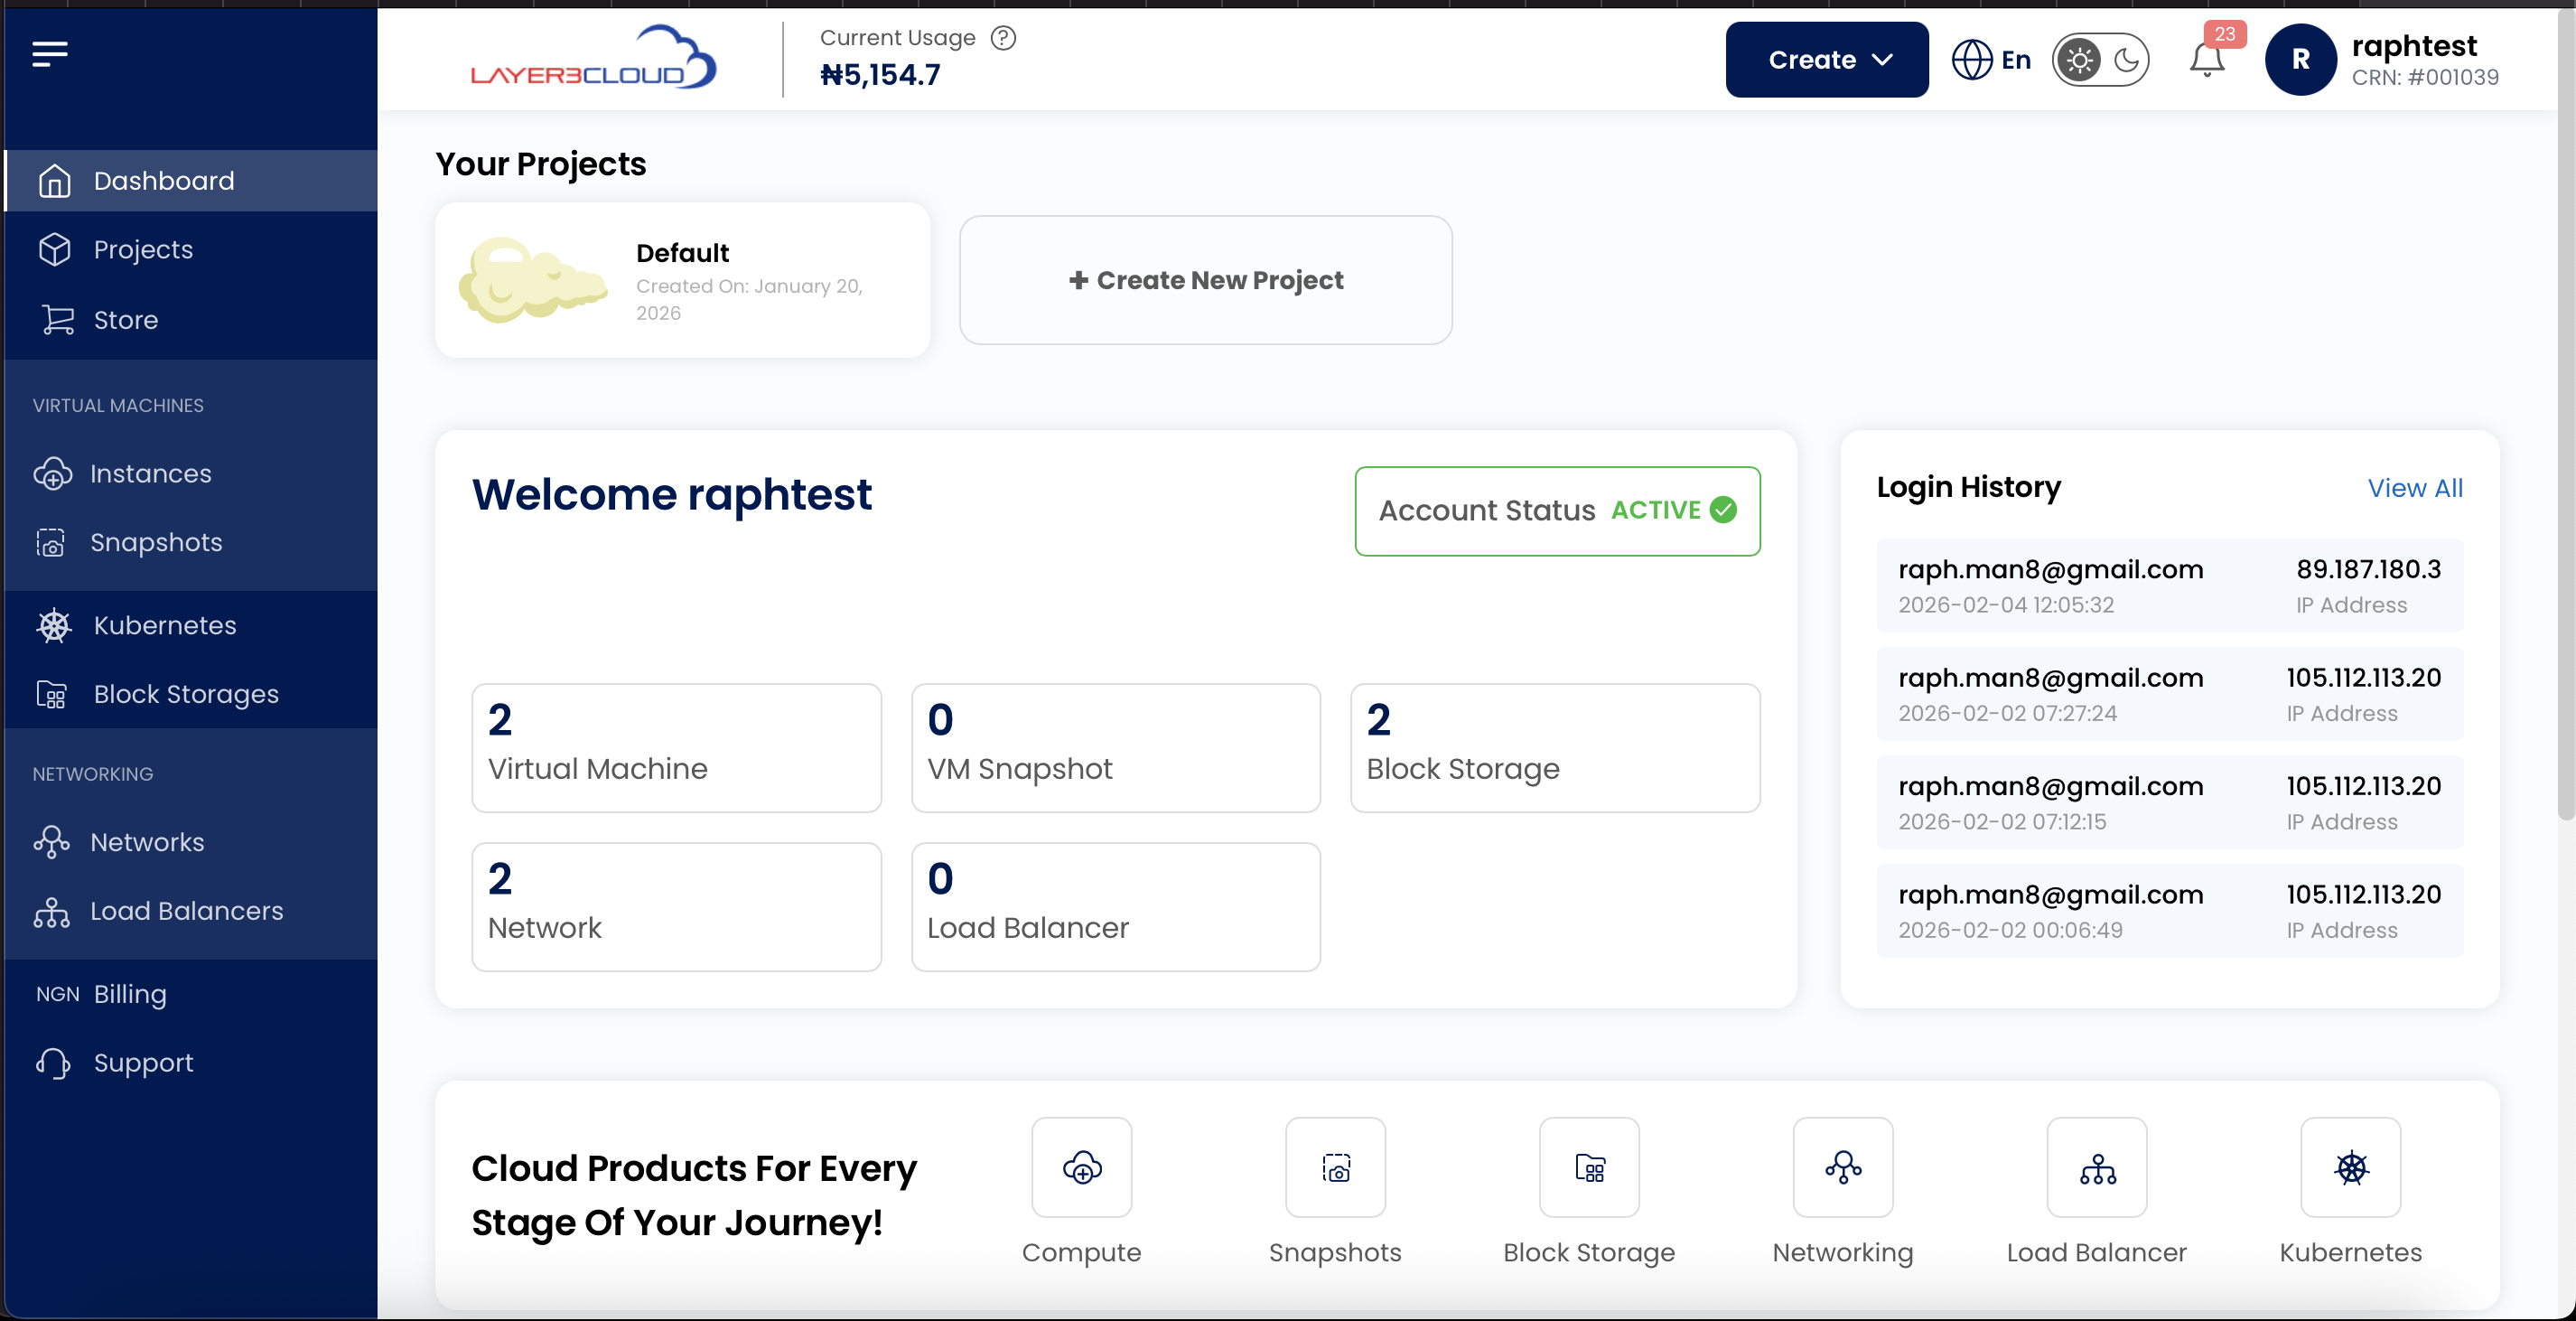Open Billing menu item

pos(190,994)
